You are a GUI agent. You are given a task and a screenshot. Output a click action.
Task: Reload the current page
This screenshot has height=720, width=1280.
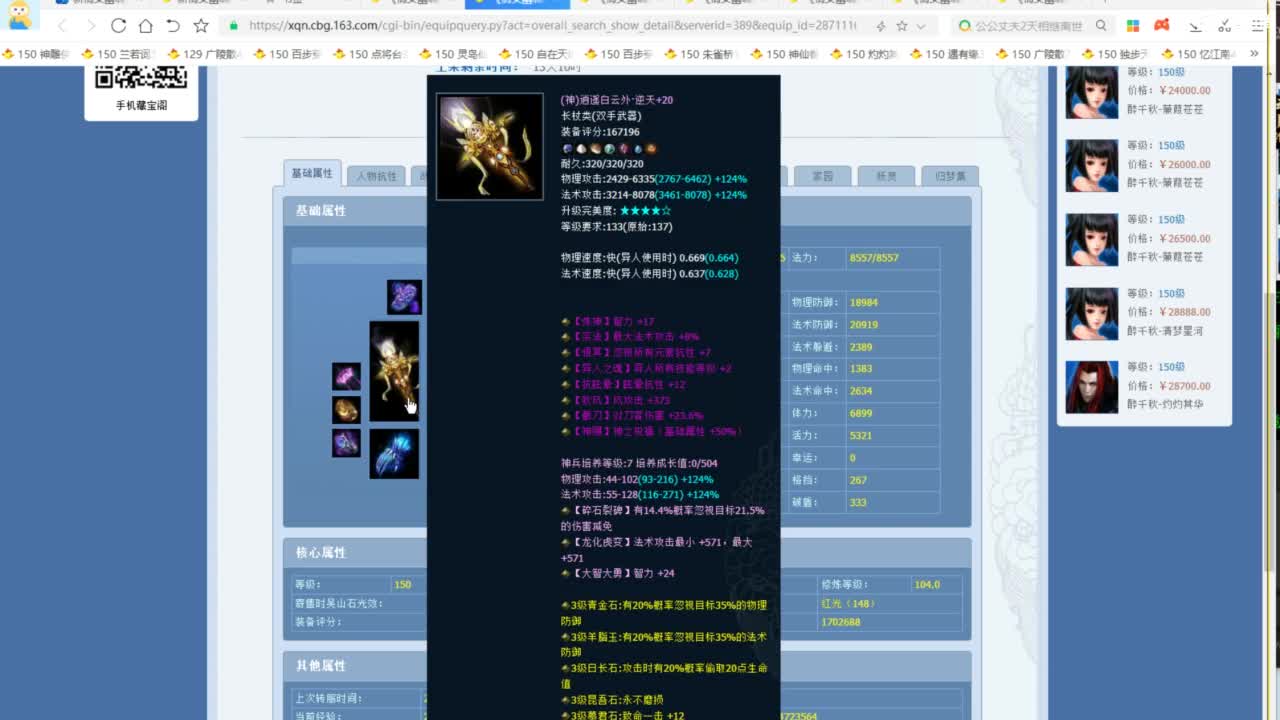118,26
